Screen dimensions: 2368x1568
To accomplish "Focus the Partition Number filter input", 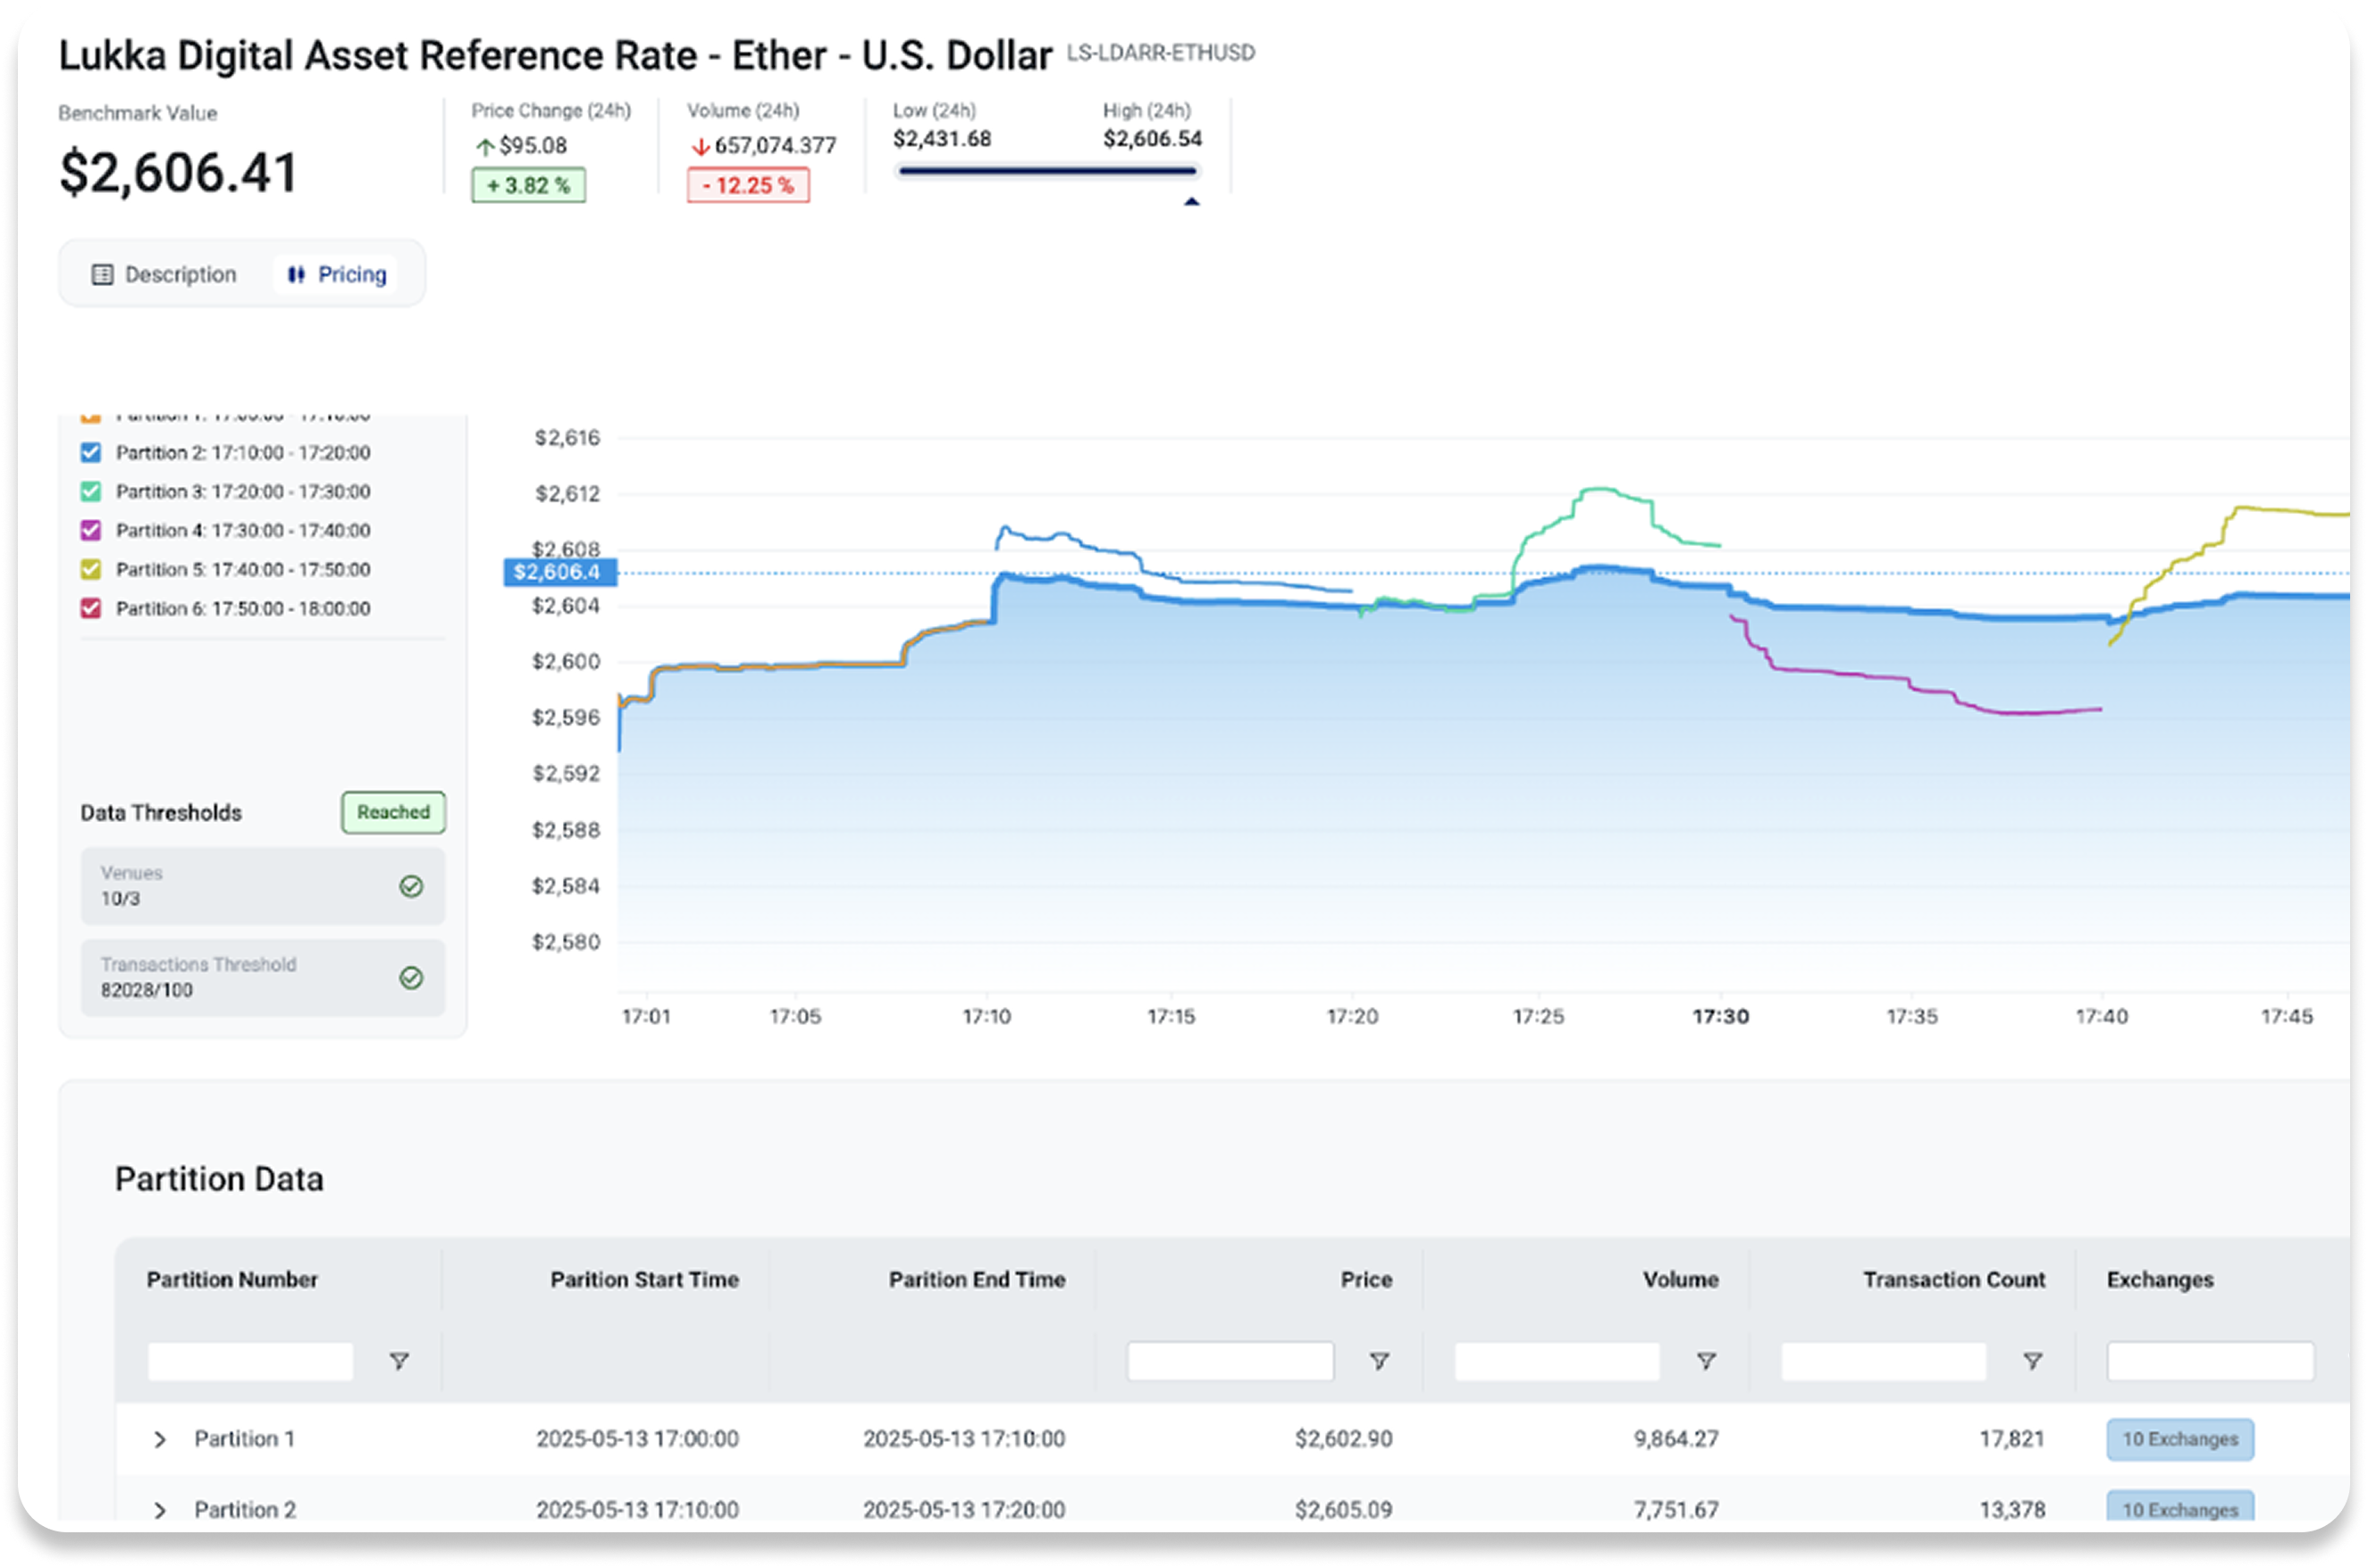I will click(x=251, y=1361).
